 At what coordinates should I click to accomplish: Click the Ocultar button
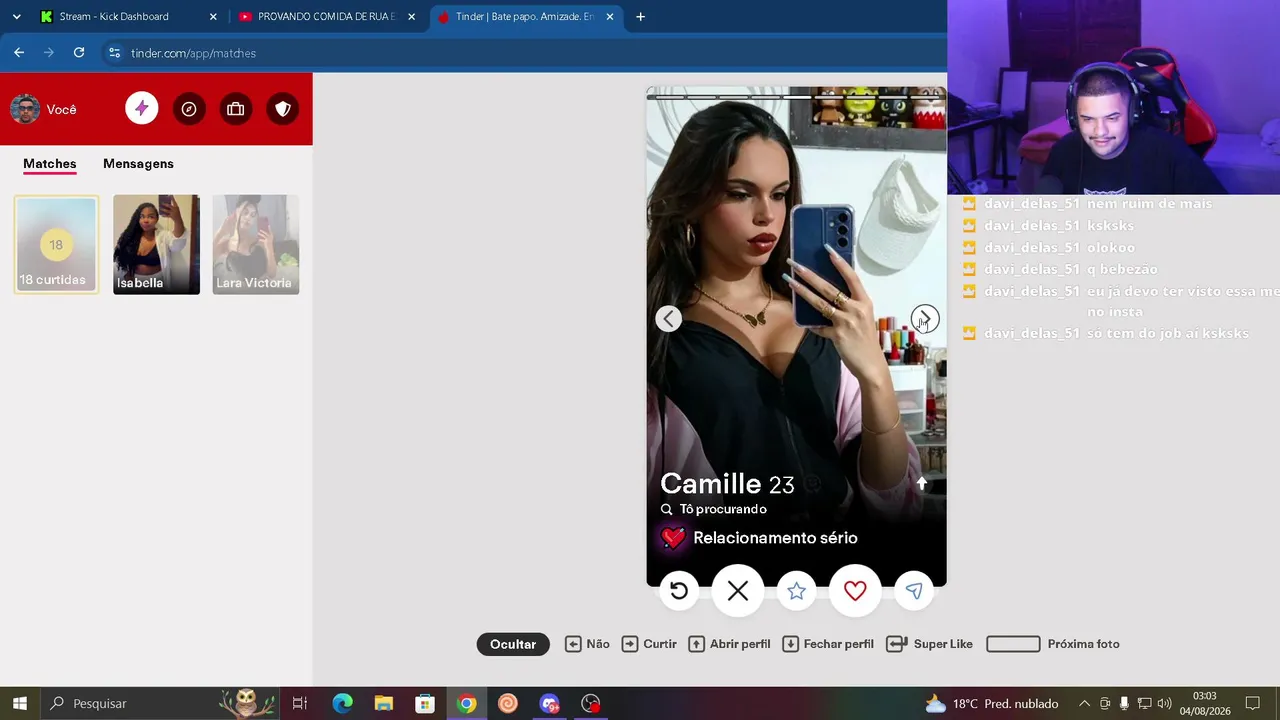513,645
